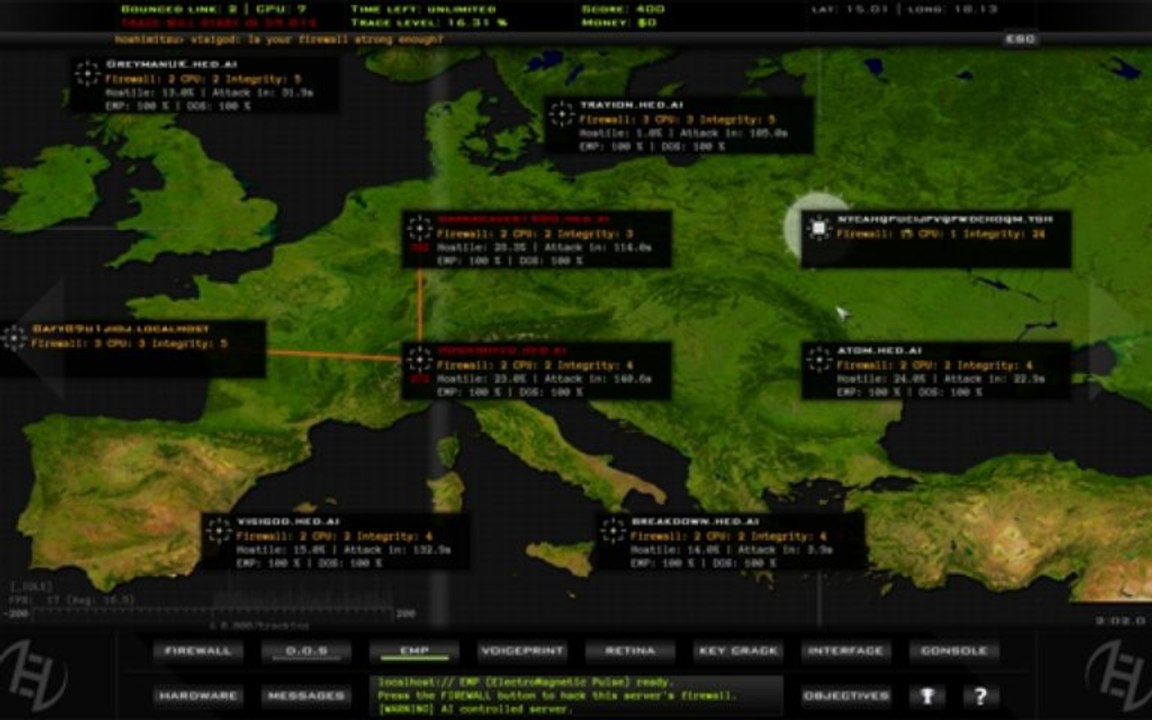The image size is (1152, 720).
Task: Open the INTERFACE panel
Action: click(846, 651)
